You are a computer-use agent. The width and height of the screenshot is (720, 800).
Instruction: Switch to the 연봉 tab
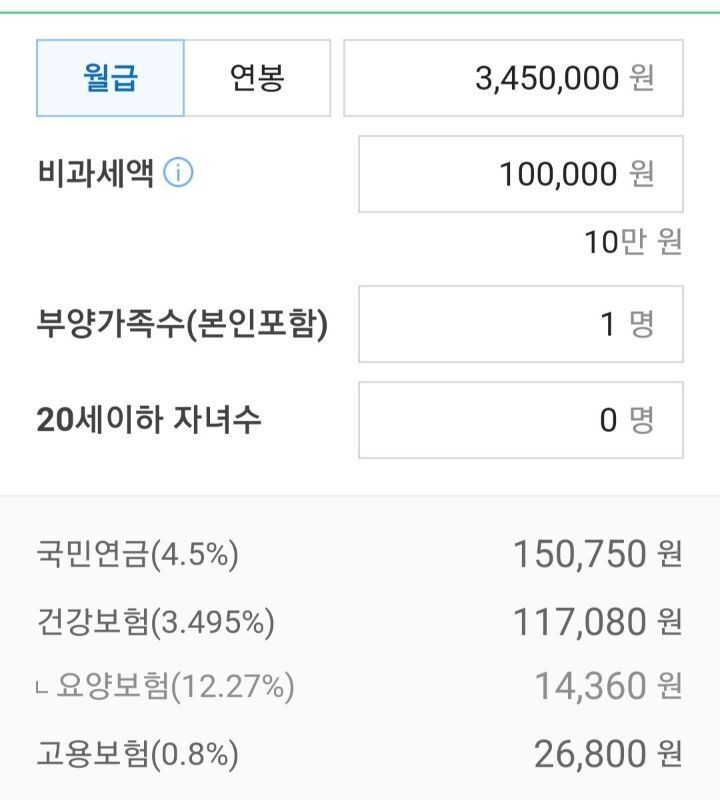click(257, 78)
